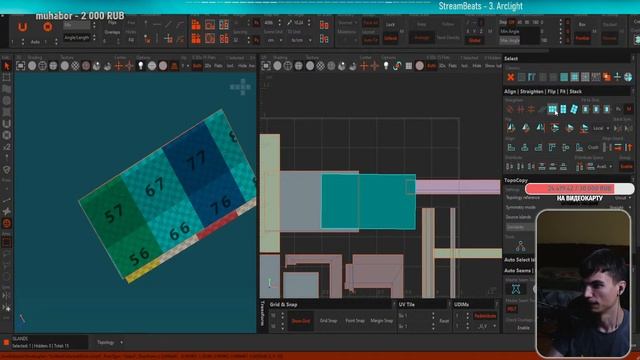Click the orange circle icon in left vertical toolbar
Viewport: 640px width, 360px height.
pyautogui.click(x=6, y=223)
